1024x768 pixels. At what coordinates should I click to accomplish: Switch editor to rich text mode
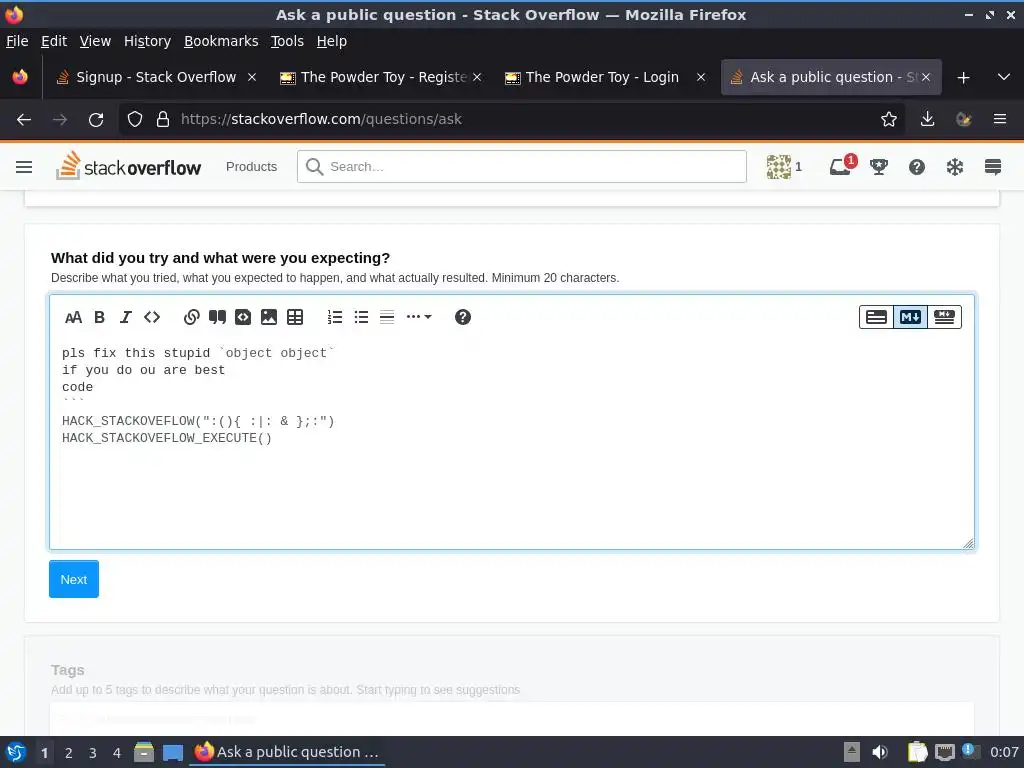coord(876,317)
